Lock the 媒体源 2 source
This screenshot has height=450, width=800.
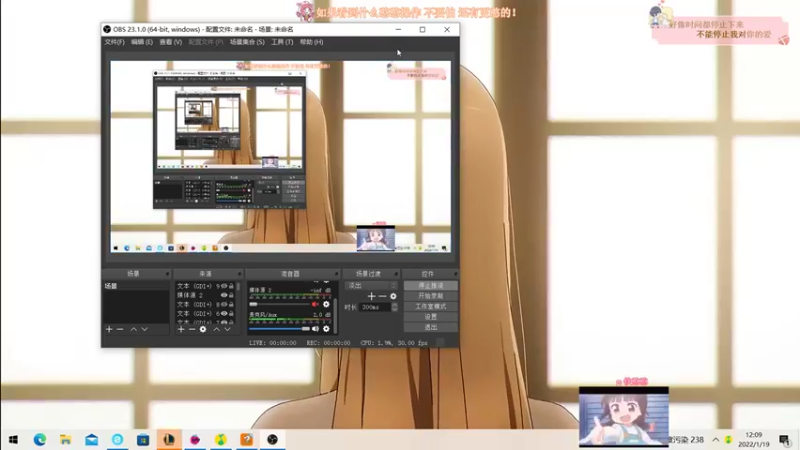pyautogui.click(x=231, y=295)
